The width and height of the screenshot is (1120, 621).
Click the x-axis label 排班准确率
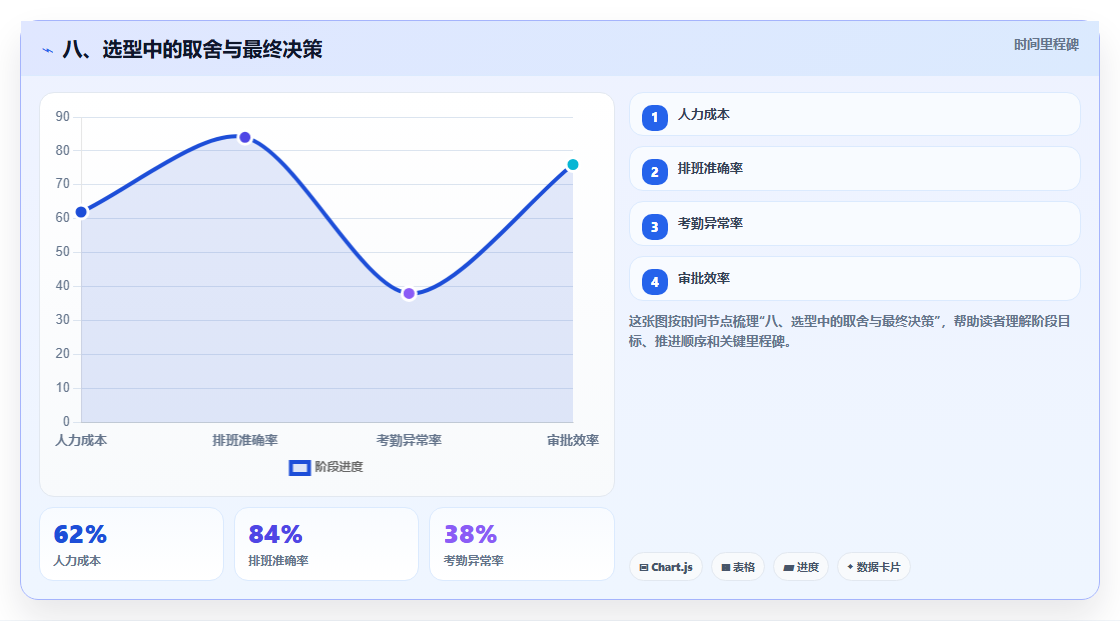pyautogui.click(x=245, y=440)
